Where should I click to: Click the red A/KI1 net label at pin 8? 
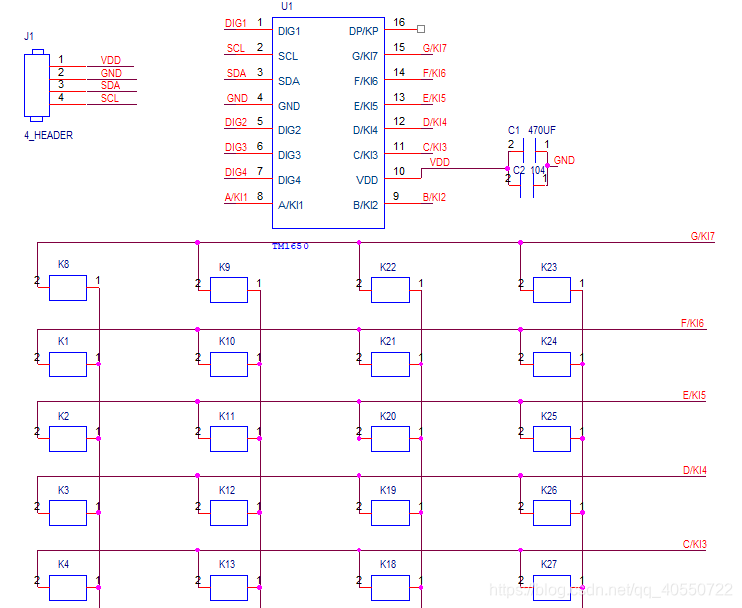(236, 197)
